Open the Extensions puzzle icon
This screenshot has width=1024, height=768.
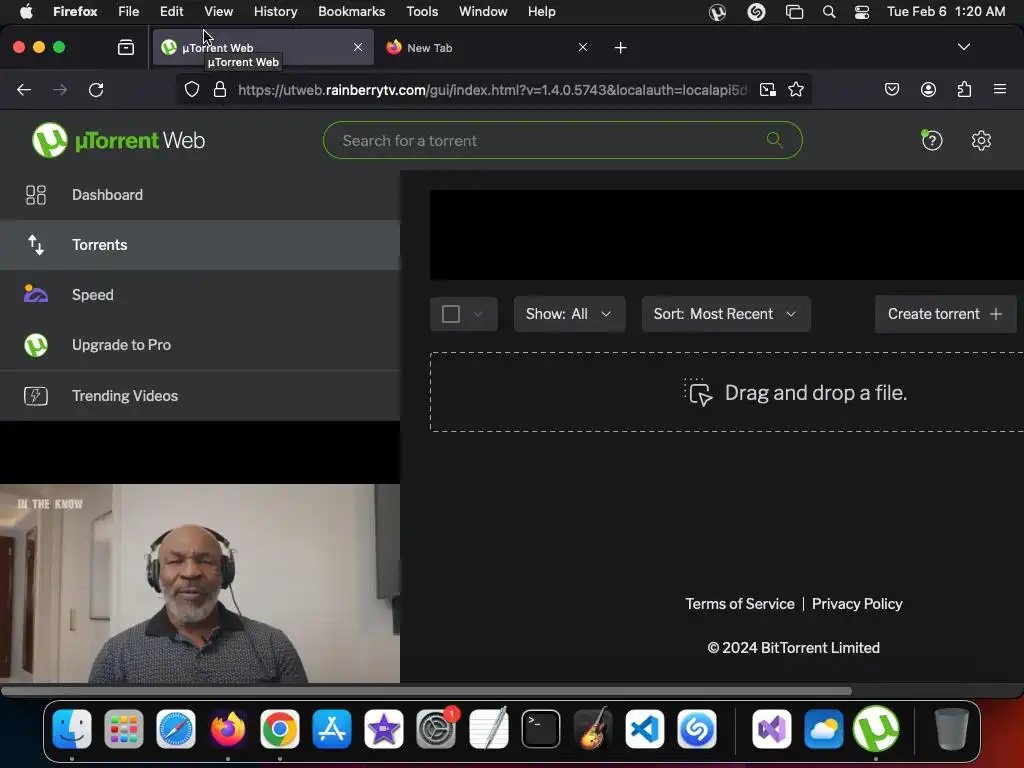point(964,89)
